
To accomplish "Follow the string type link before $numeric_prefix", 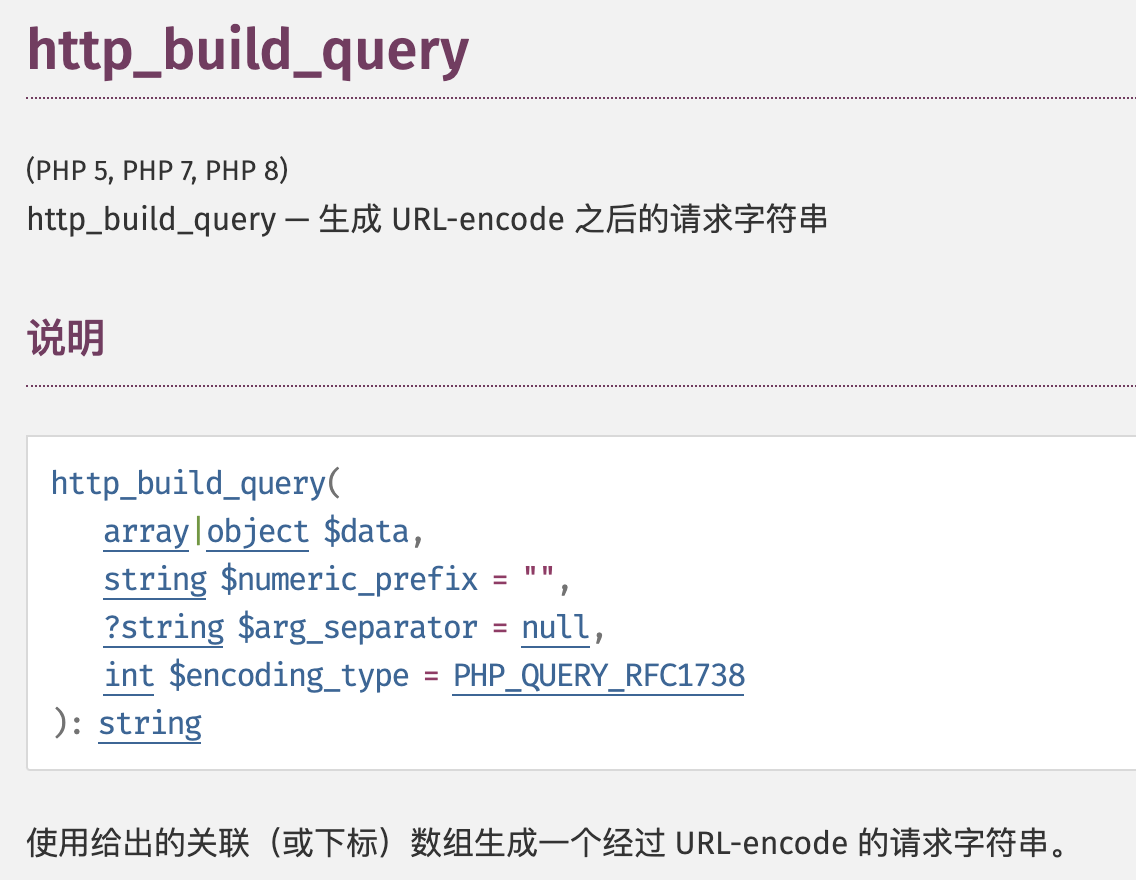I will (155, 580).
